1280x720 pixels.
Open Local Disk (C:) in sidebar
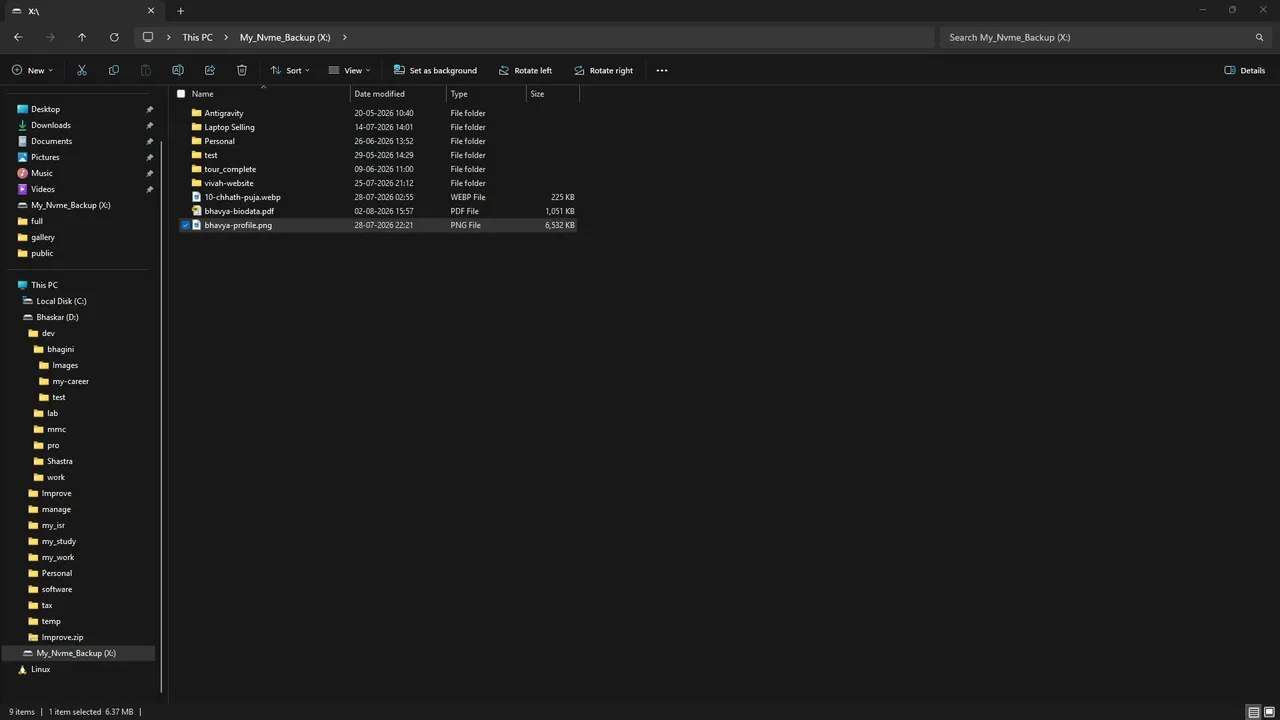(x=61, y=301)
